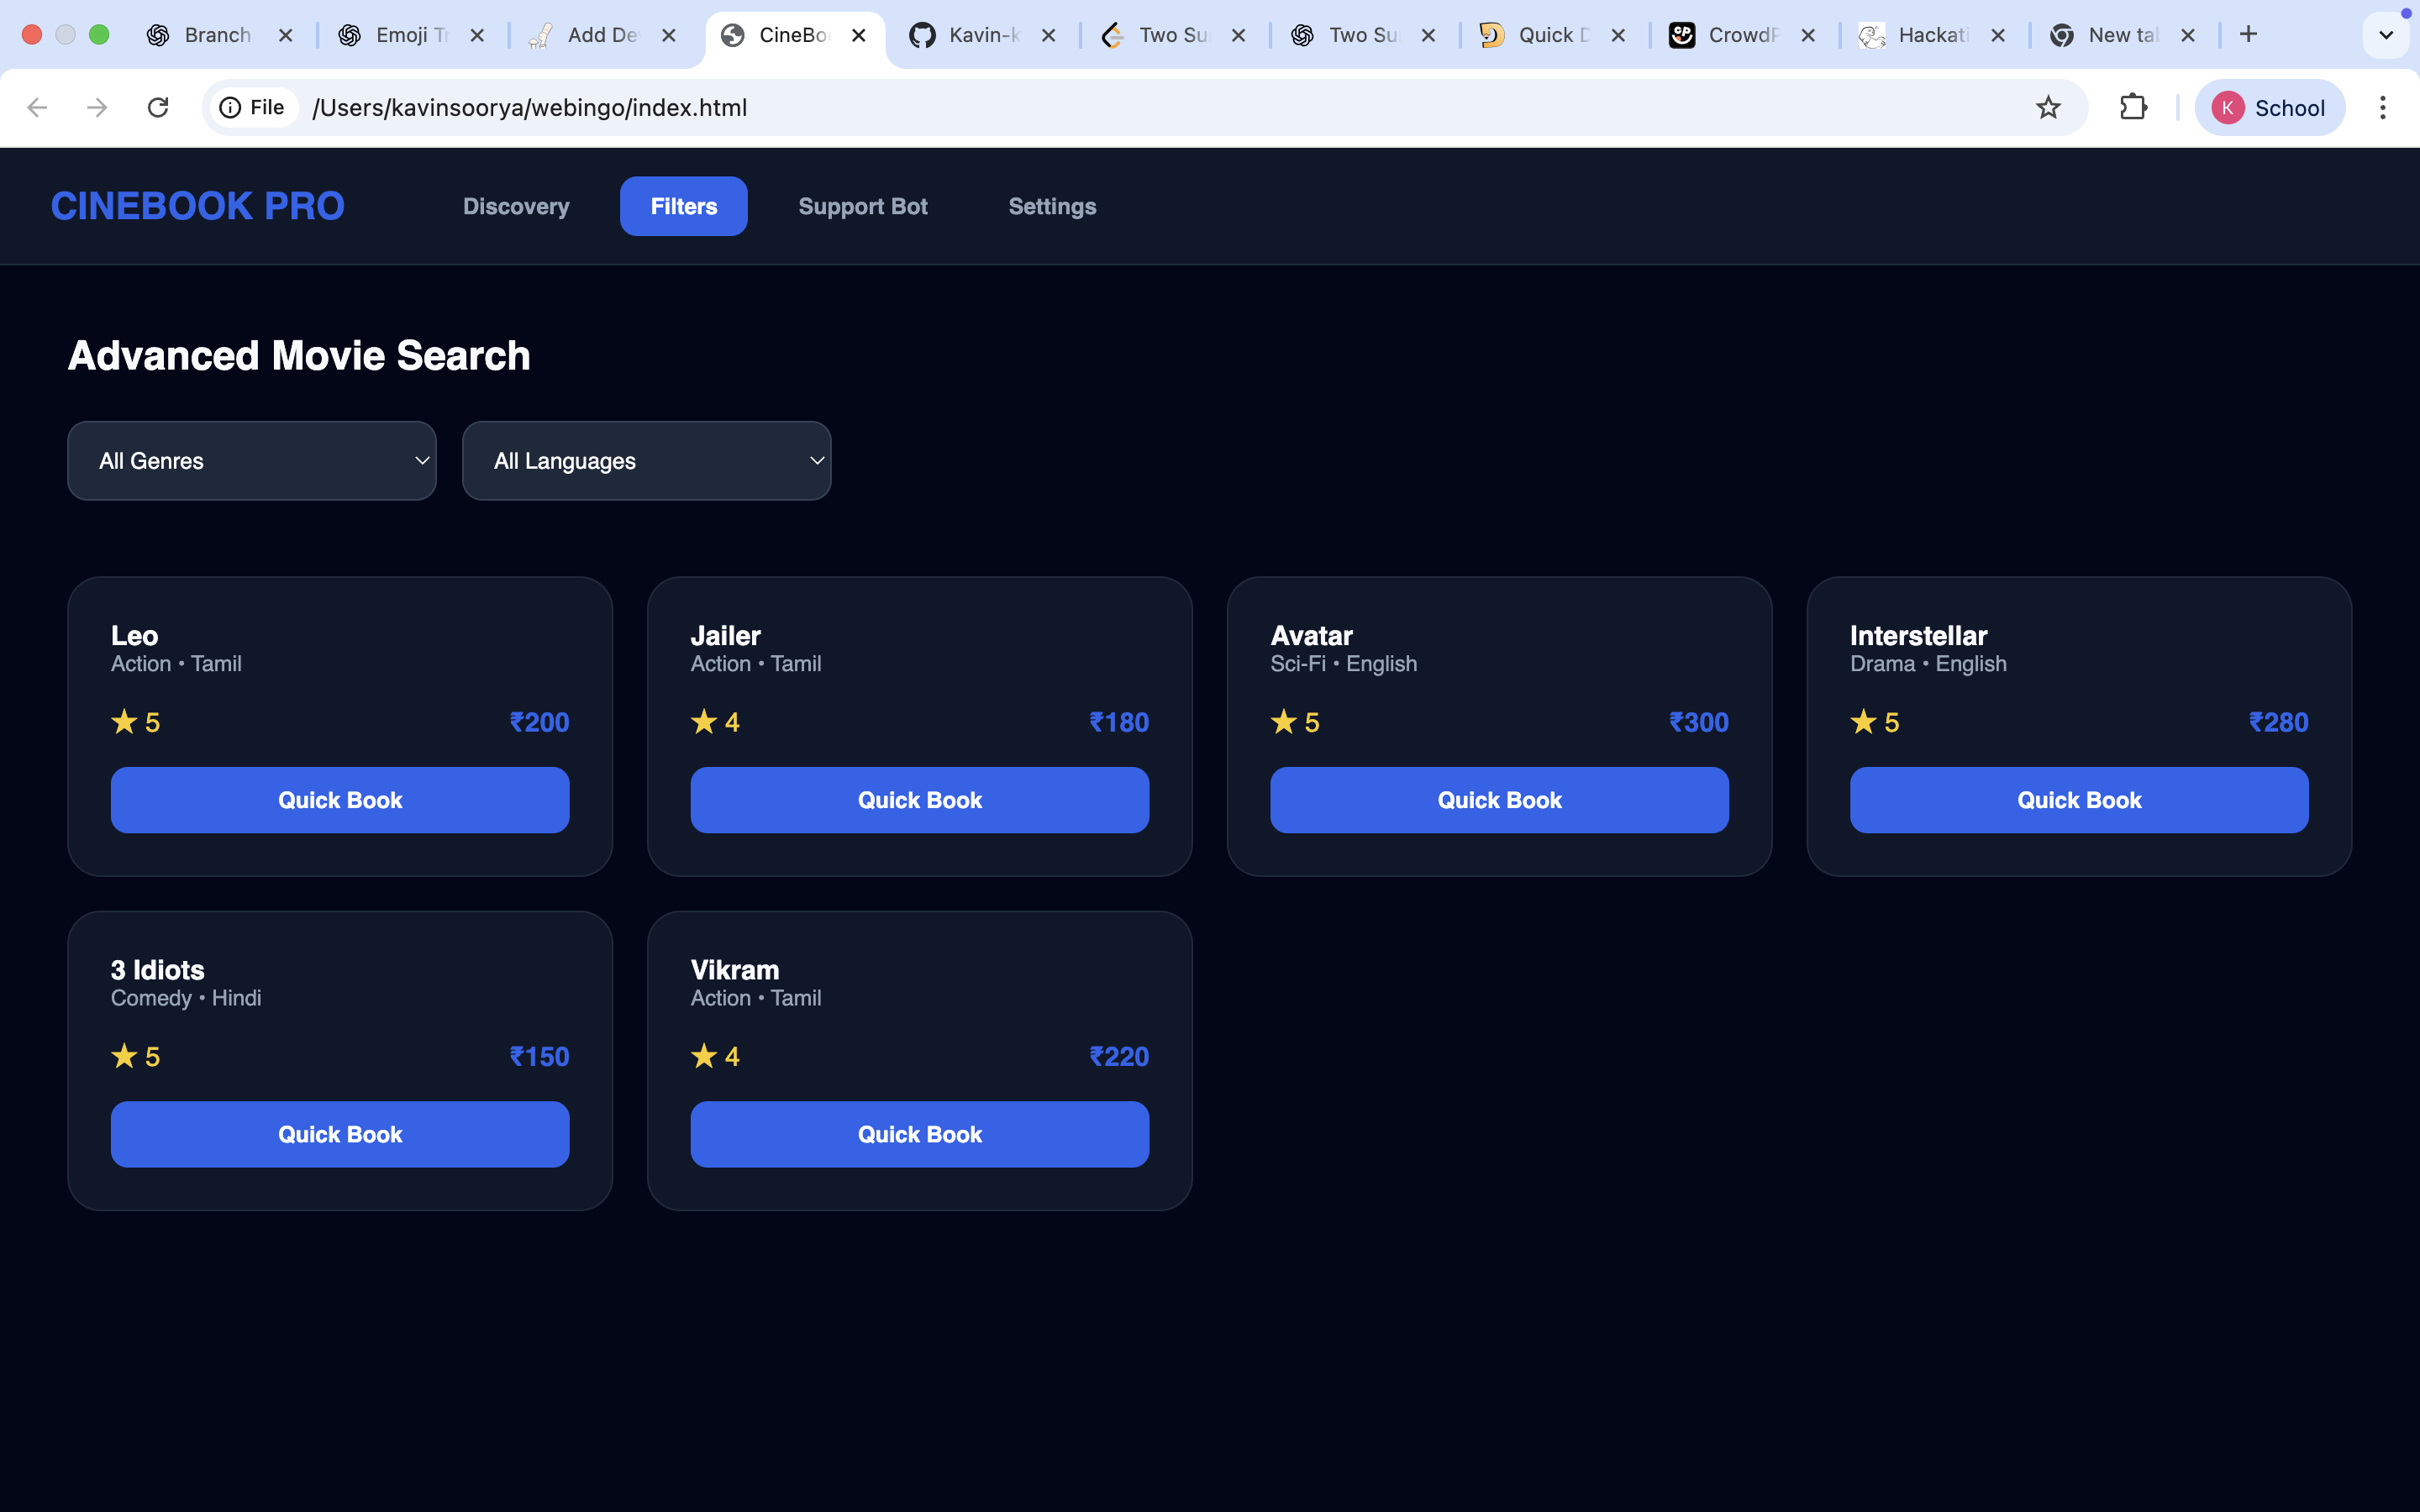Open the Support Bot tab
This screenshot has width=2420, height=1512.
(x=862, y=206)
